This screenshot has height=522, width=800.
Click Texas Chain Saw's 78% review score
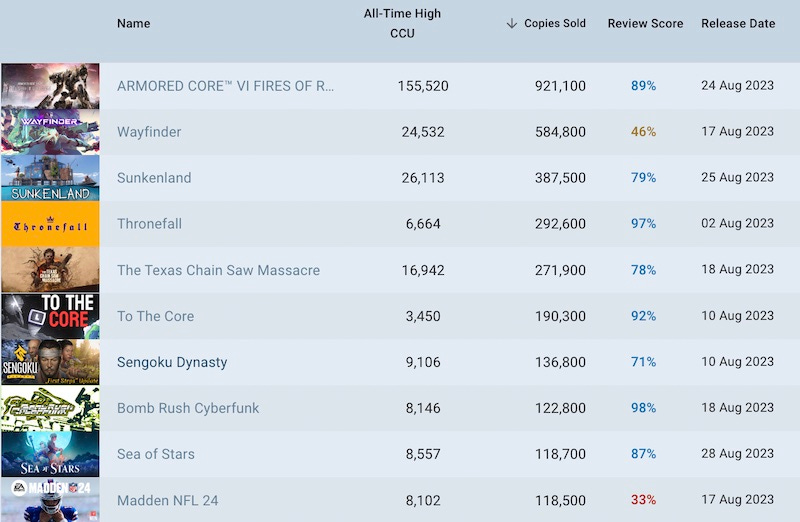643,270
